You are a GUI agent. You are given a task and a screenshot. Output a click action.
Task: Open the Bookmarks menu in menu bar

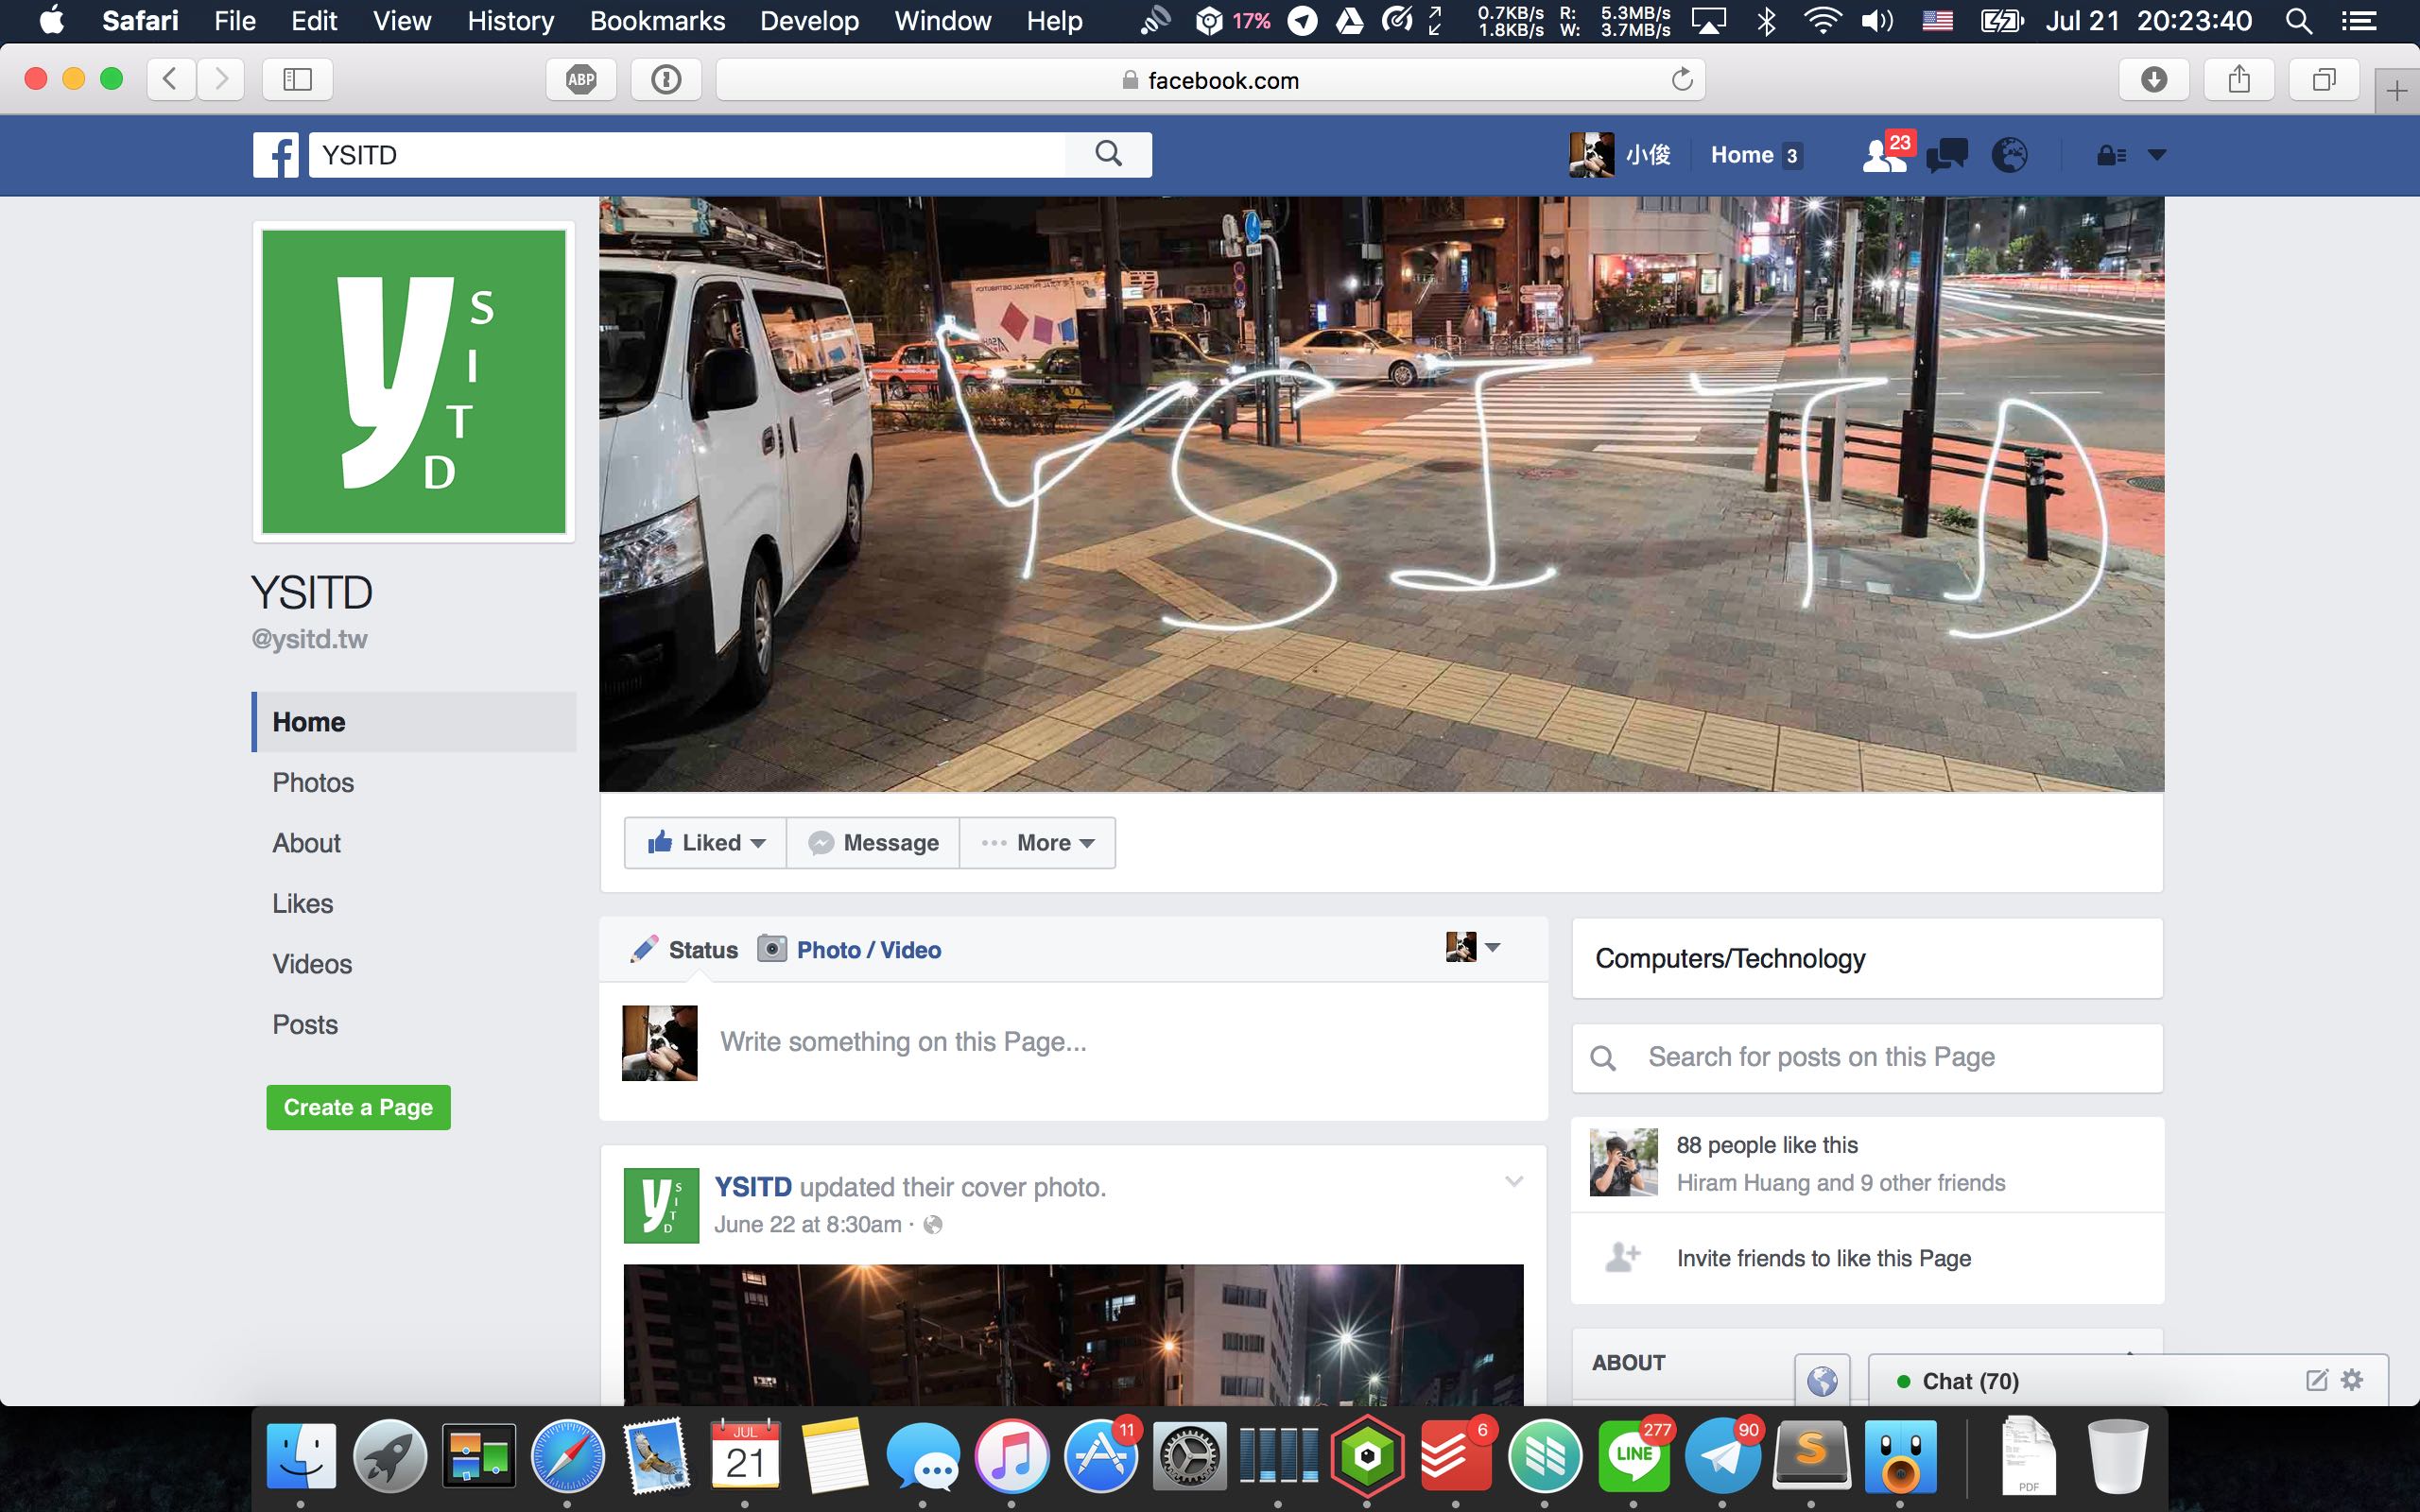pos(657,21)
